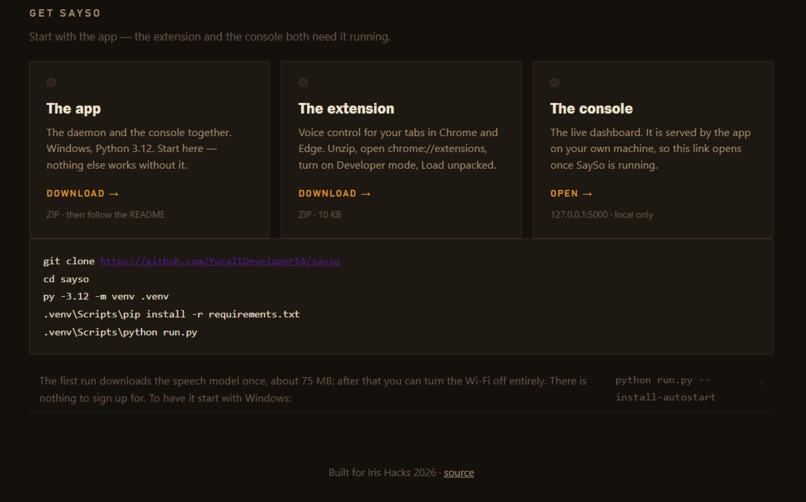The image size is (806, 502).
Task: Click the first-run speech model paragraph
Action: pos(313,389)
